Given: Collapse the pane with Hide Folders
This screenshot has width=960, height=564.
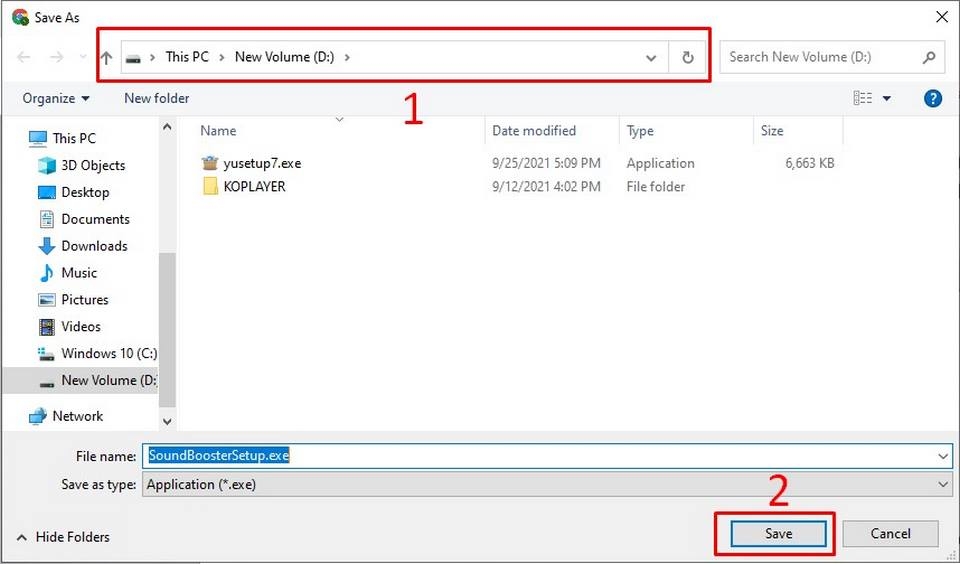Looking at the screenshot, I should pos(63,537).
